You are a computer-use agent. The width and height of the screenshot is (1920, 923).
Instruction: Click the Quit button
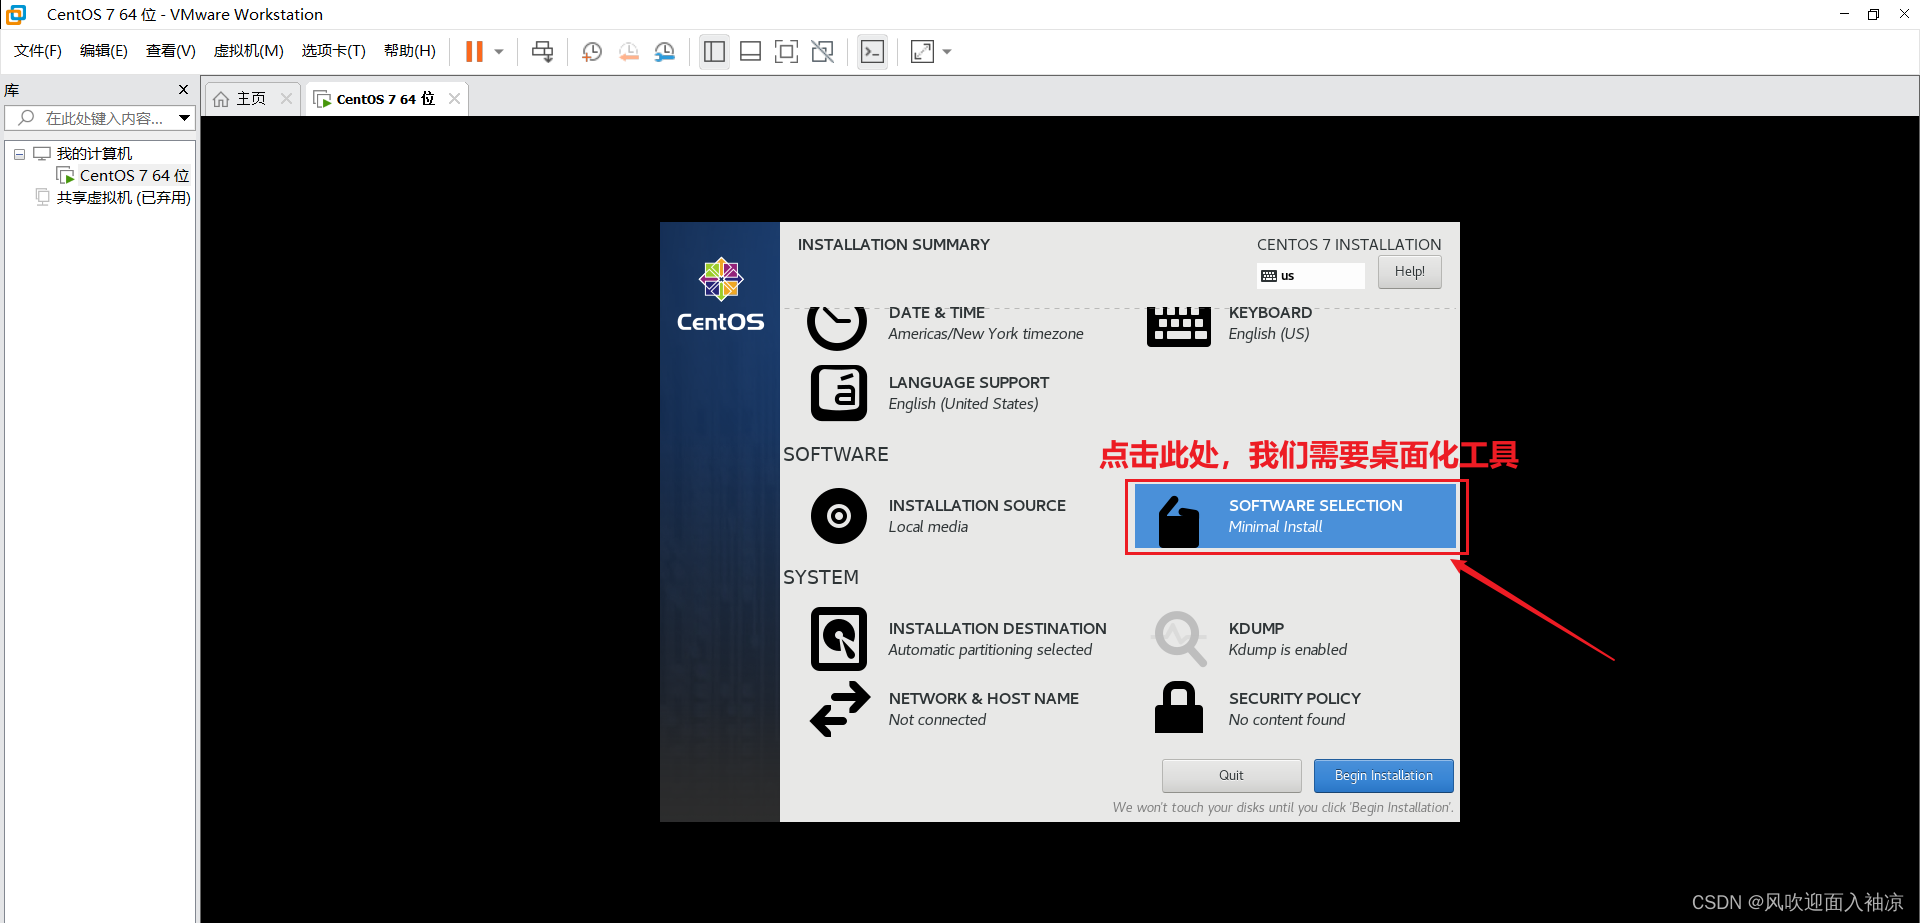point(1231,776)
